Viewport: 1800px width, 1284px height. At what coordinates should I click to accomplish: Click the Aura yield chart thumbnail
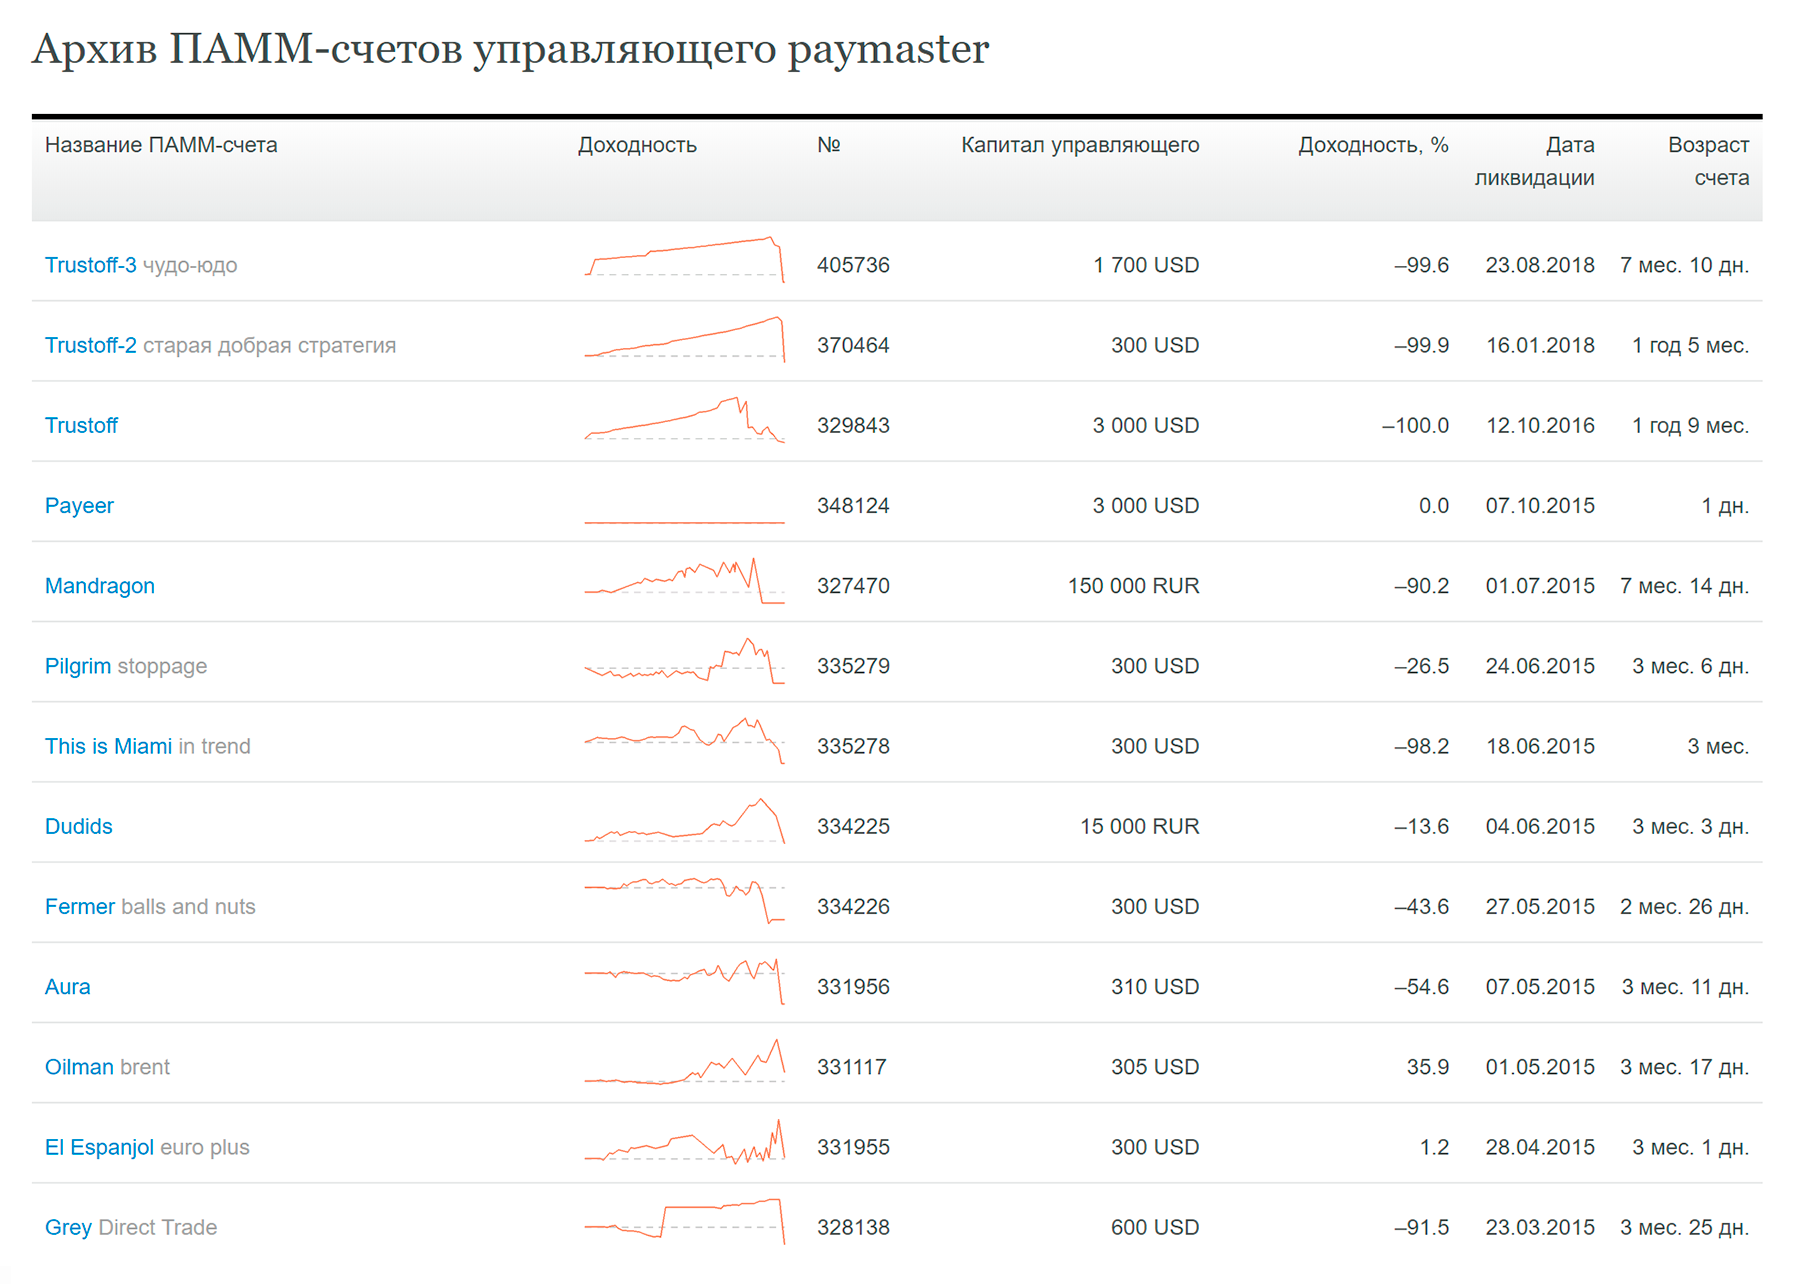point(685,981)
